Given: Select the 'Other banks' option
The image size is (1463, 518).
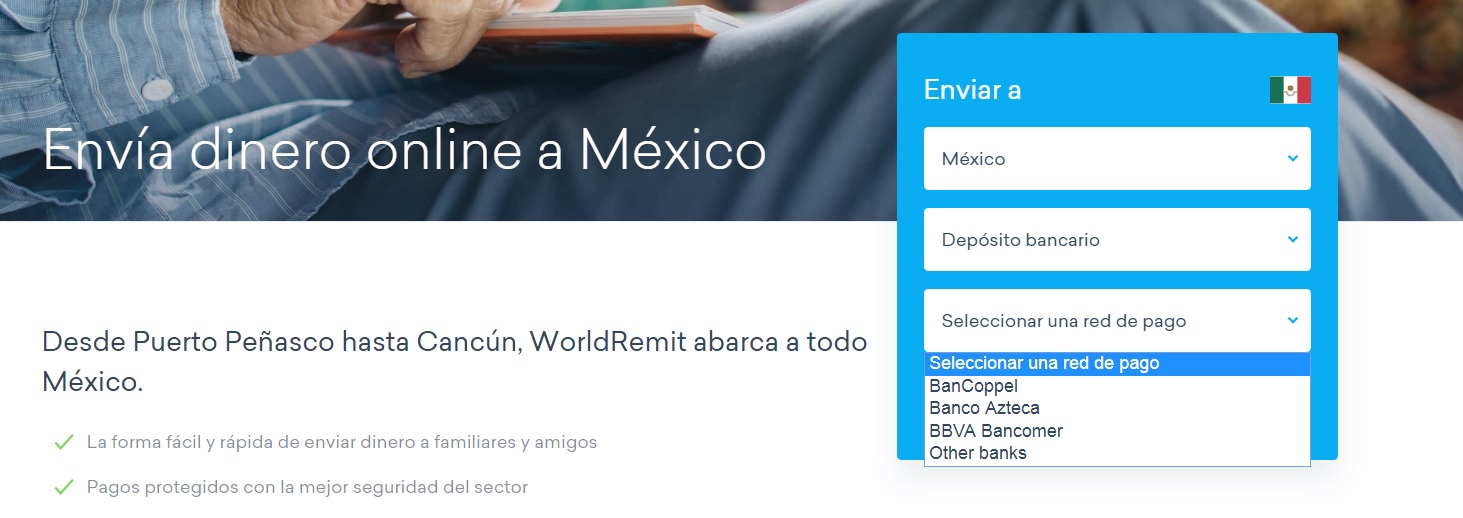Looking at the screenshot, I should click(977, 453).
